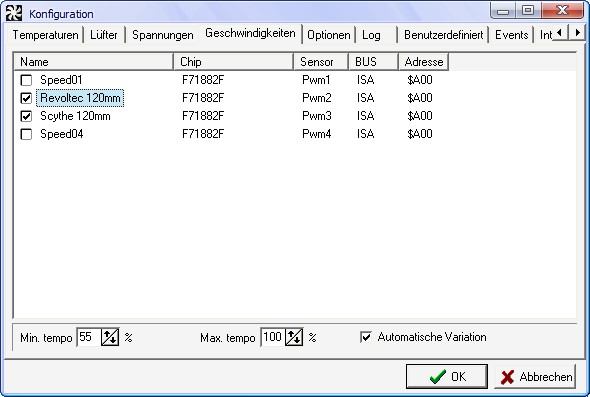
Task: Enable the Speed04 checkbox
Action: click(26, 134)
